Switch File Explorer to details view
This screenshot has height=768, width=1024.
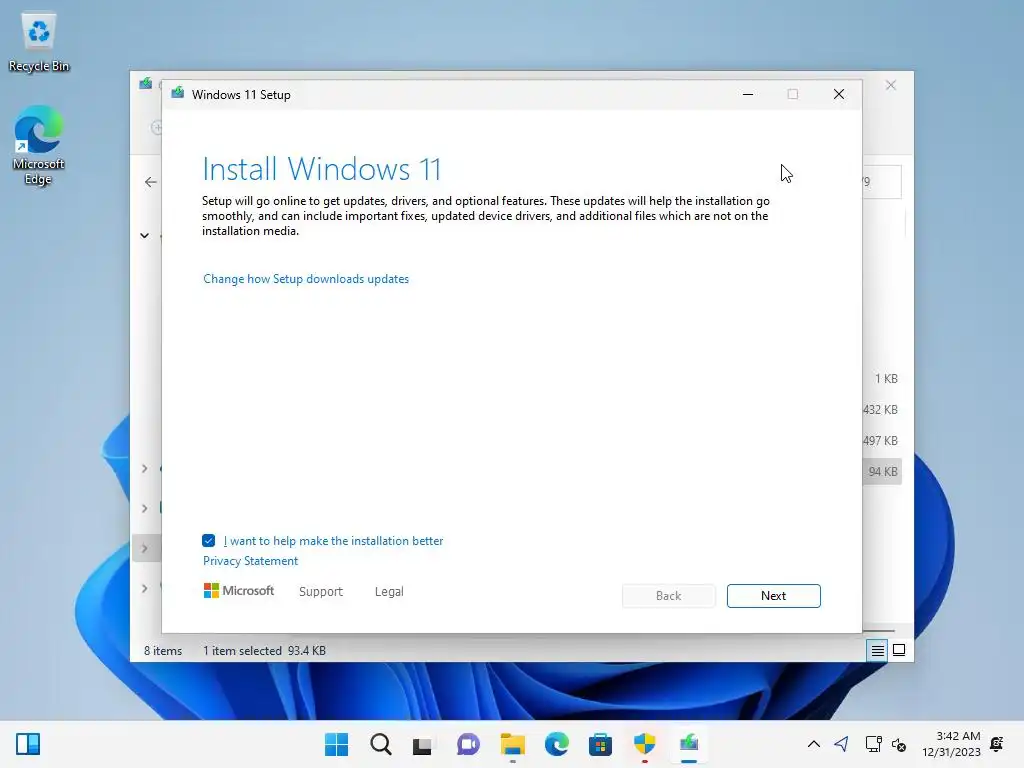click(877, 650)
